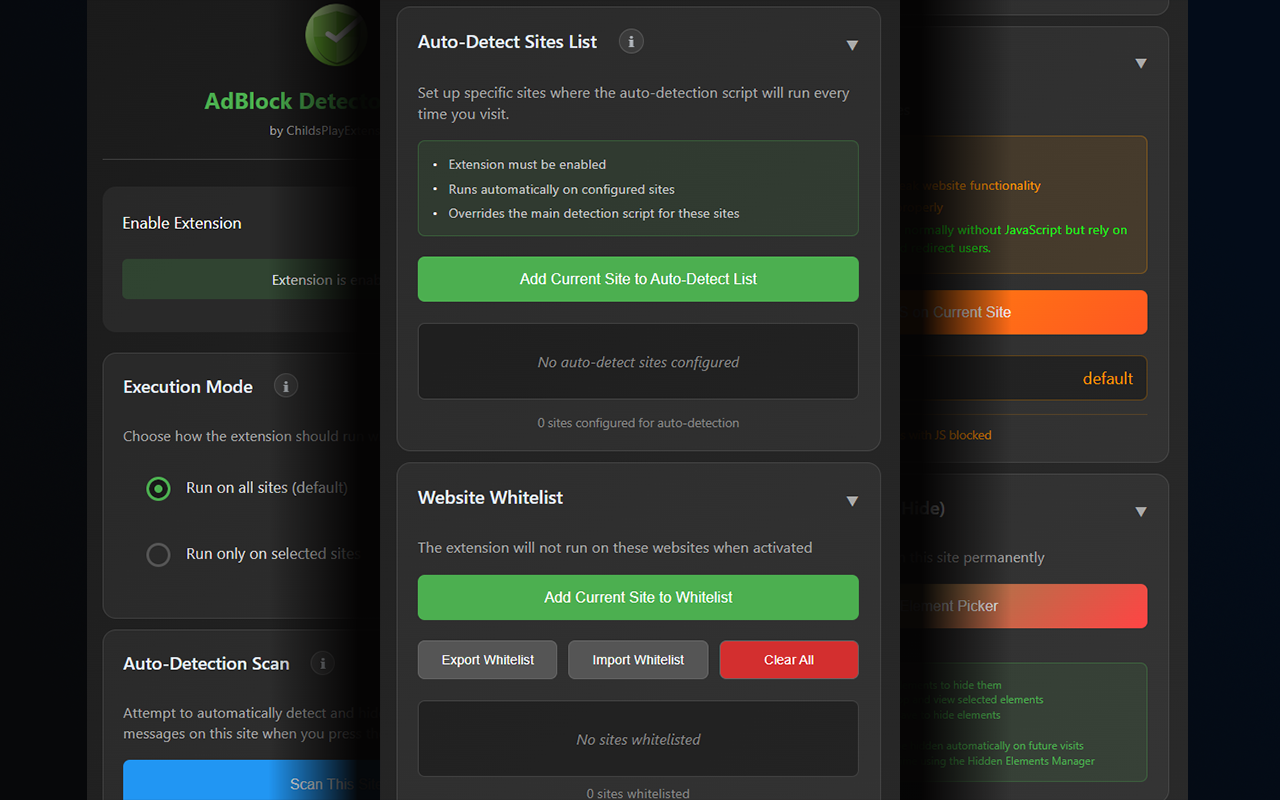This screenshot has width=1280, height=800.
Task: Click 'No auto-detect sites configured' placeholder
Action: (638, 362)
